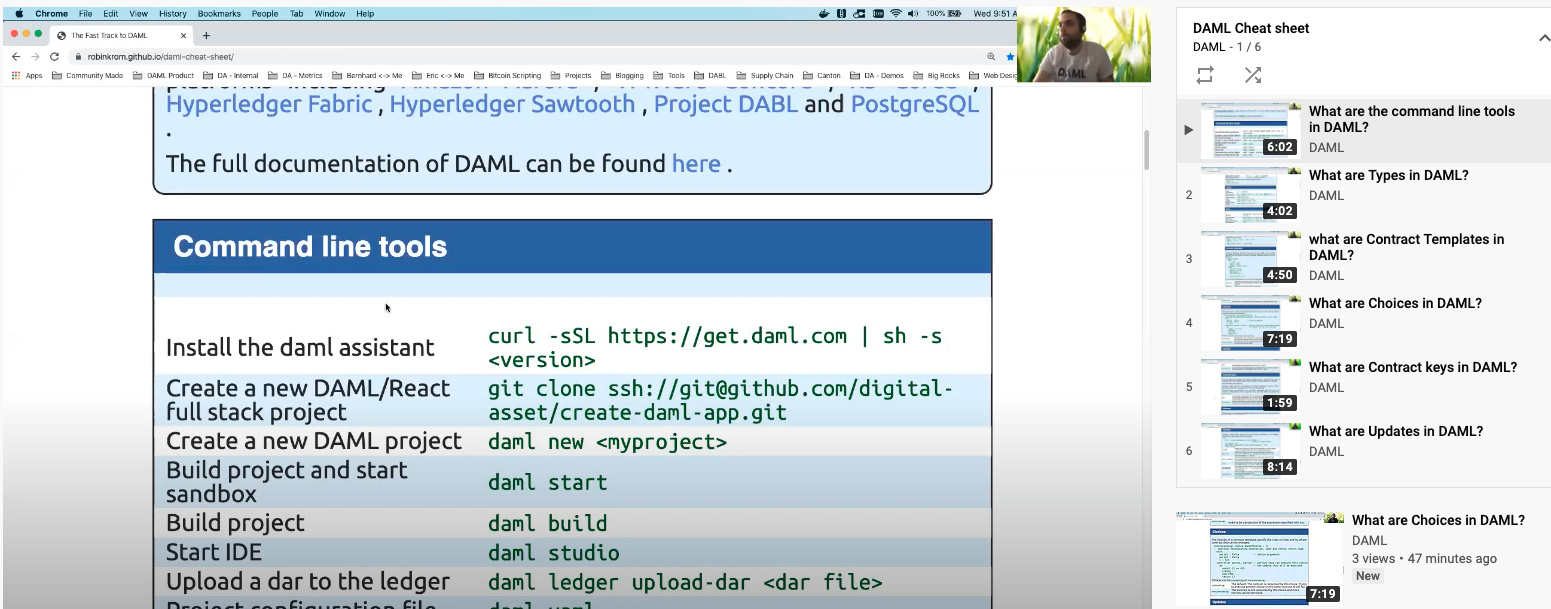Open the Apple menu
The image size is (1551, 609).
pos(18,14)
